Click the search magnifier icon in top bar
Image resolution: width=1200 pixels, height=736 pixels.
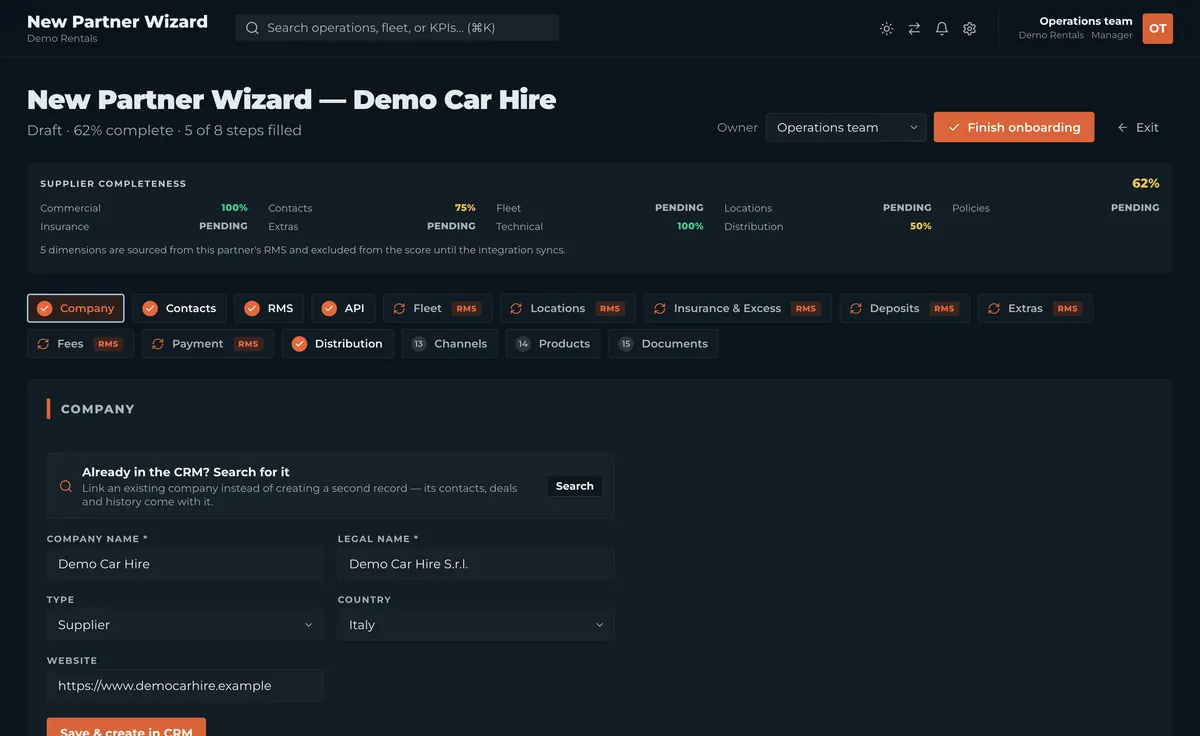tap(252, 28)
